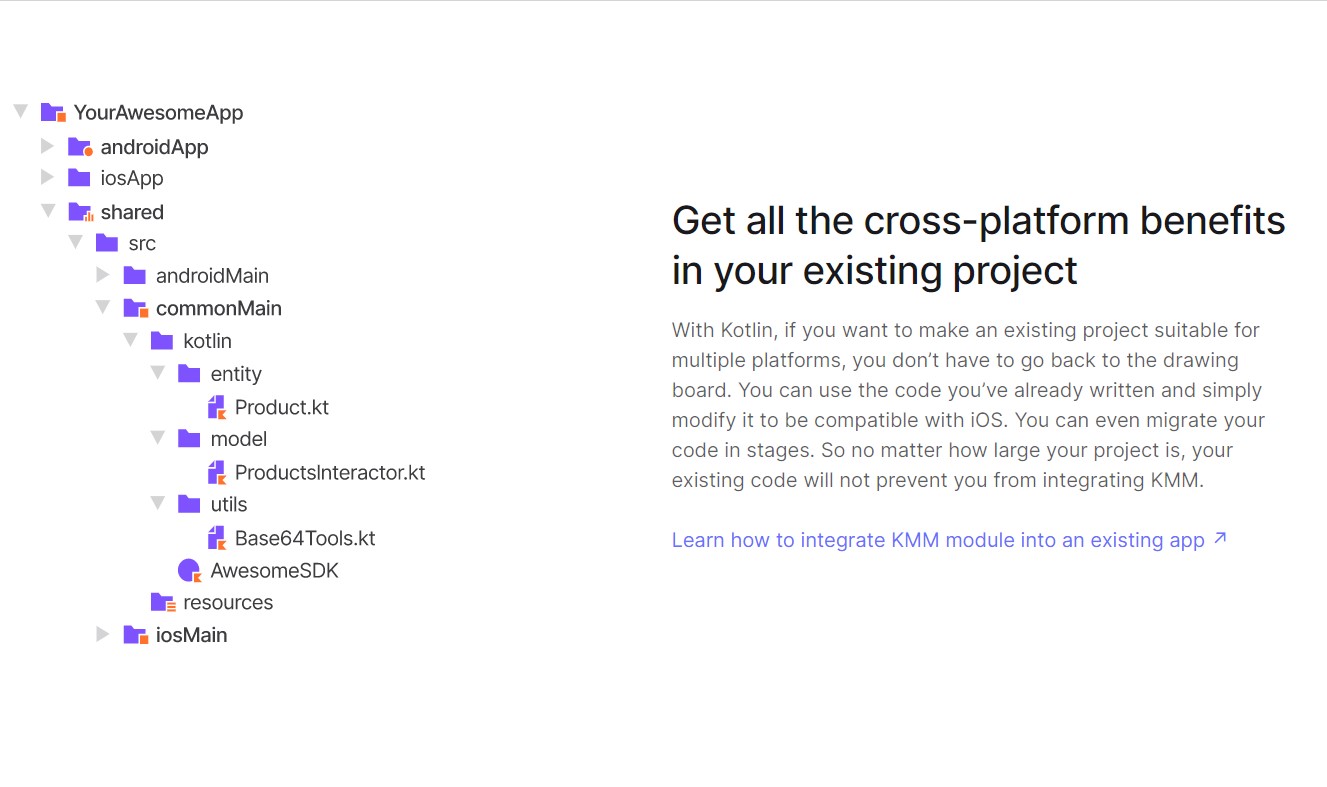Click the external-link arrow after the KMM link
Screen dimensions: 1327x787
tap(1219, 538)
